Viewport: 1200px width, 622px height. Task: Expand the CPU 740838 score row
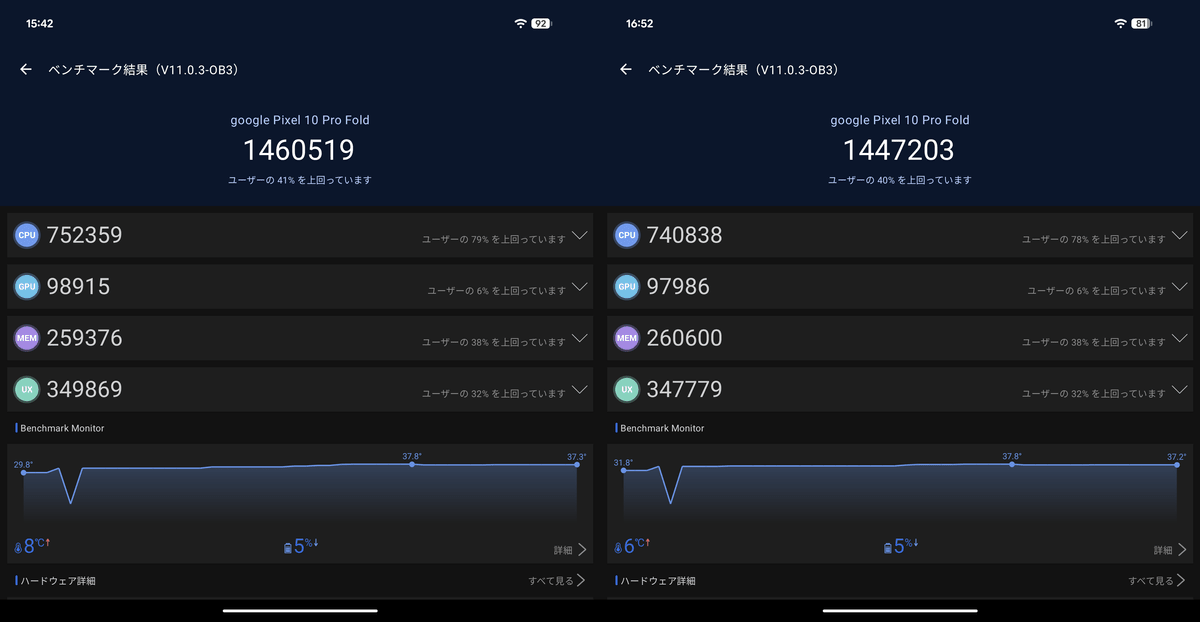[1180, 236]
